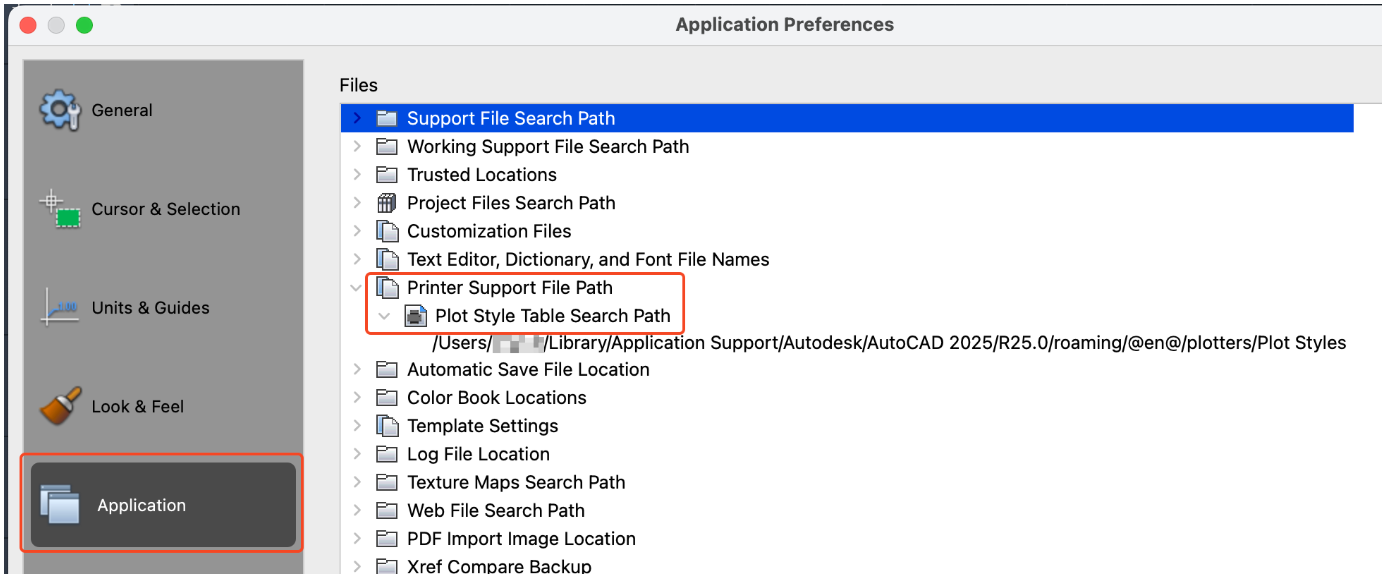Screen dimensions: 1382x574
Task: Click the Customization Files document icon
Action: pyautogui.click(x=387, y=231)
